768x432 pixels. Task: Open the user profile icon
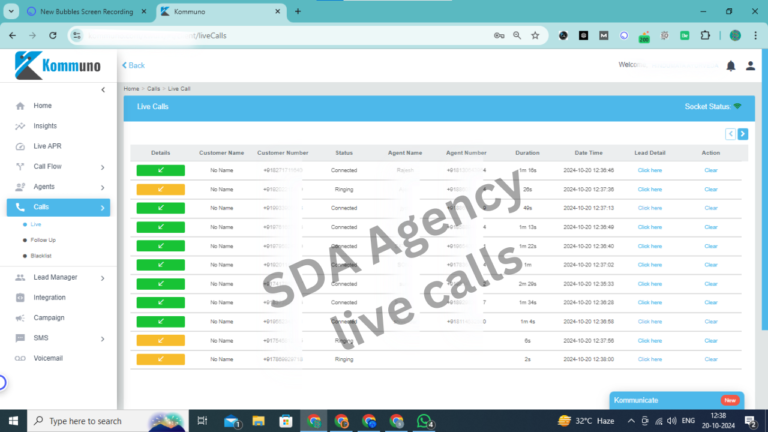(x=750, y=66)
